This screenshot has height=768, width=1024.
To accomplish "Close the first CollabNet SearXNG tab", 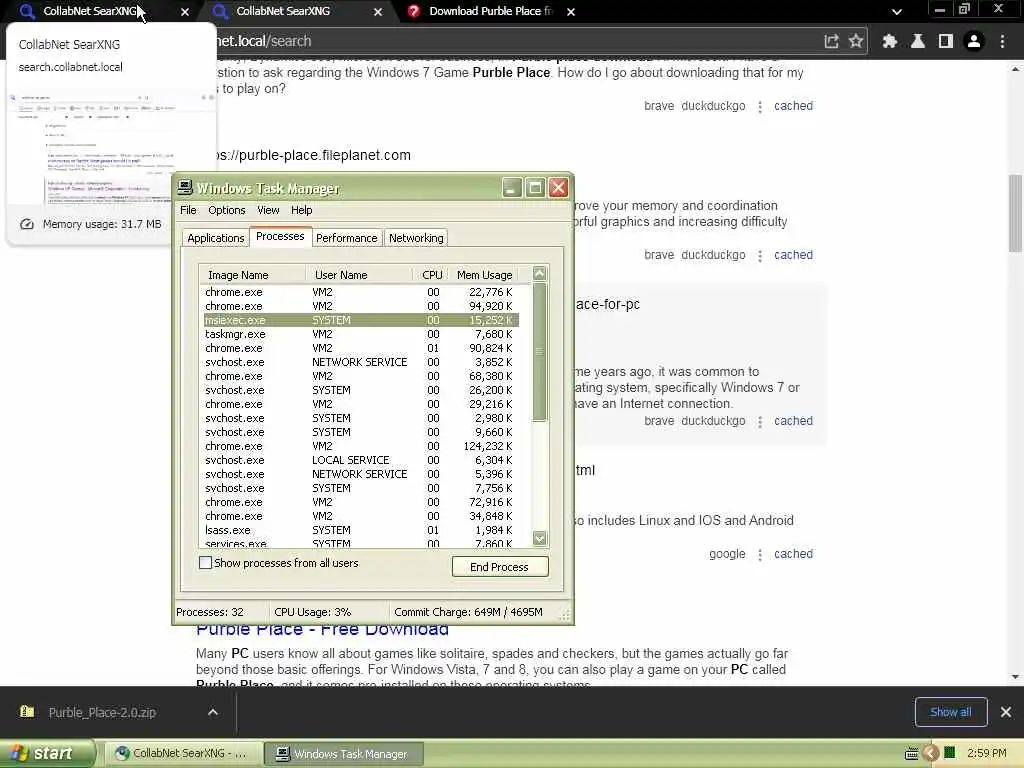I will [x=185, y=12].
